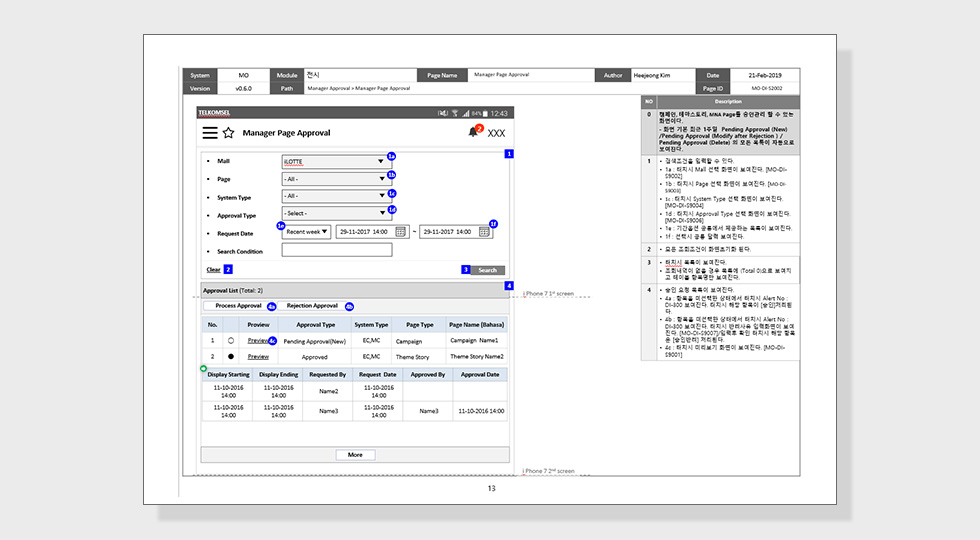The height and width of the screenshot is (540, 980).
Task: Open calendar icon for start date
Action: pos(401,232)
